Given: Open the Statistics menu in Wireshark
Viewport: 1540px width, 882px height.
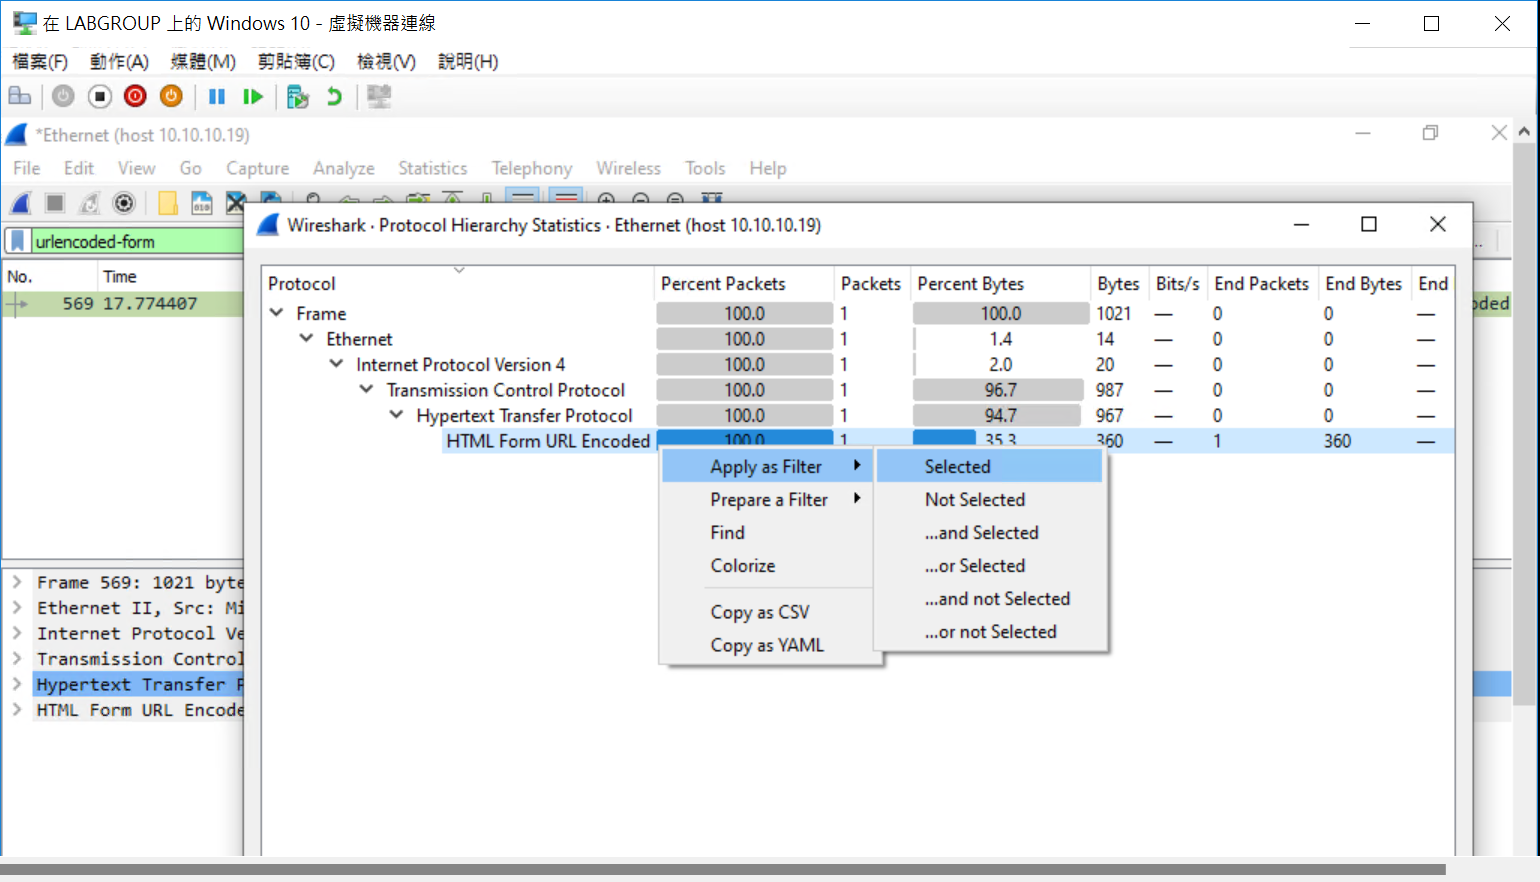Looking at the screenshot, I should pos(432,168).
